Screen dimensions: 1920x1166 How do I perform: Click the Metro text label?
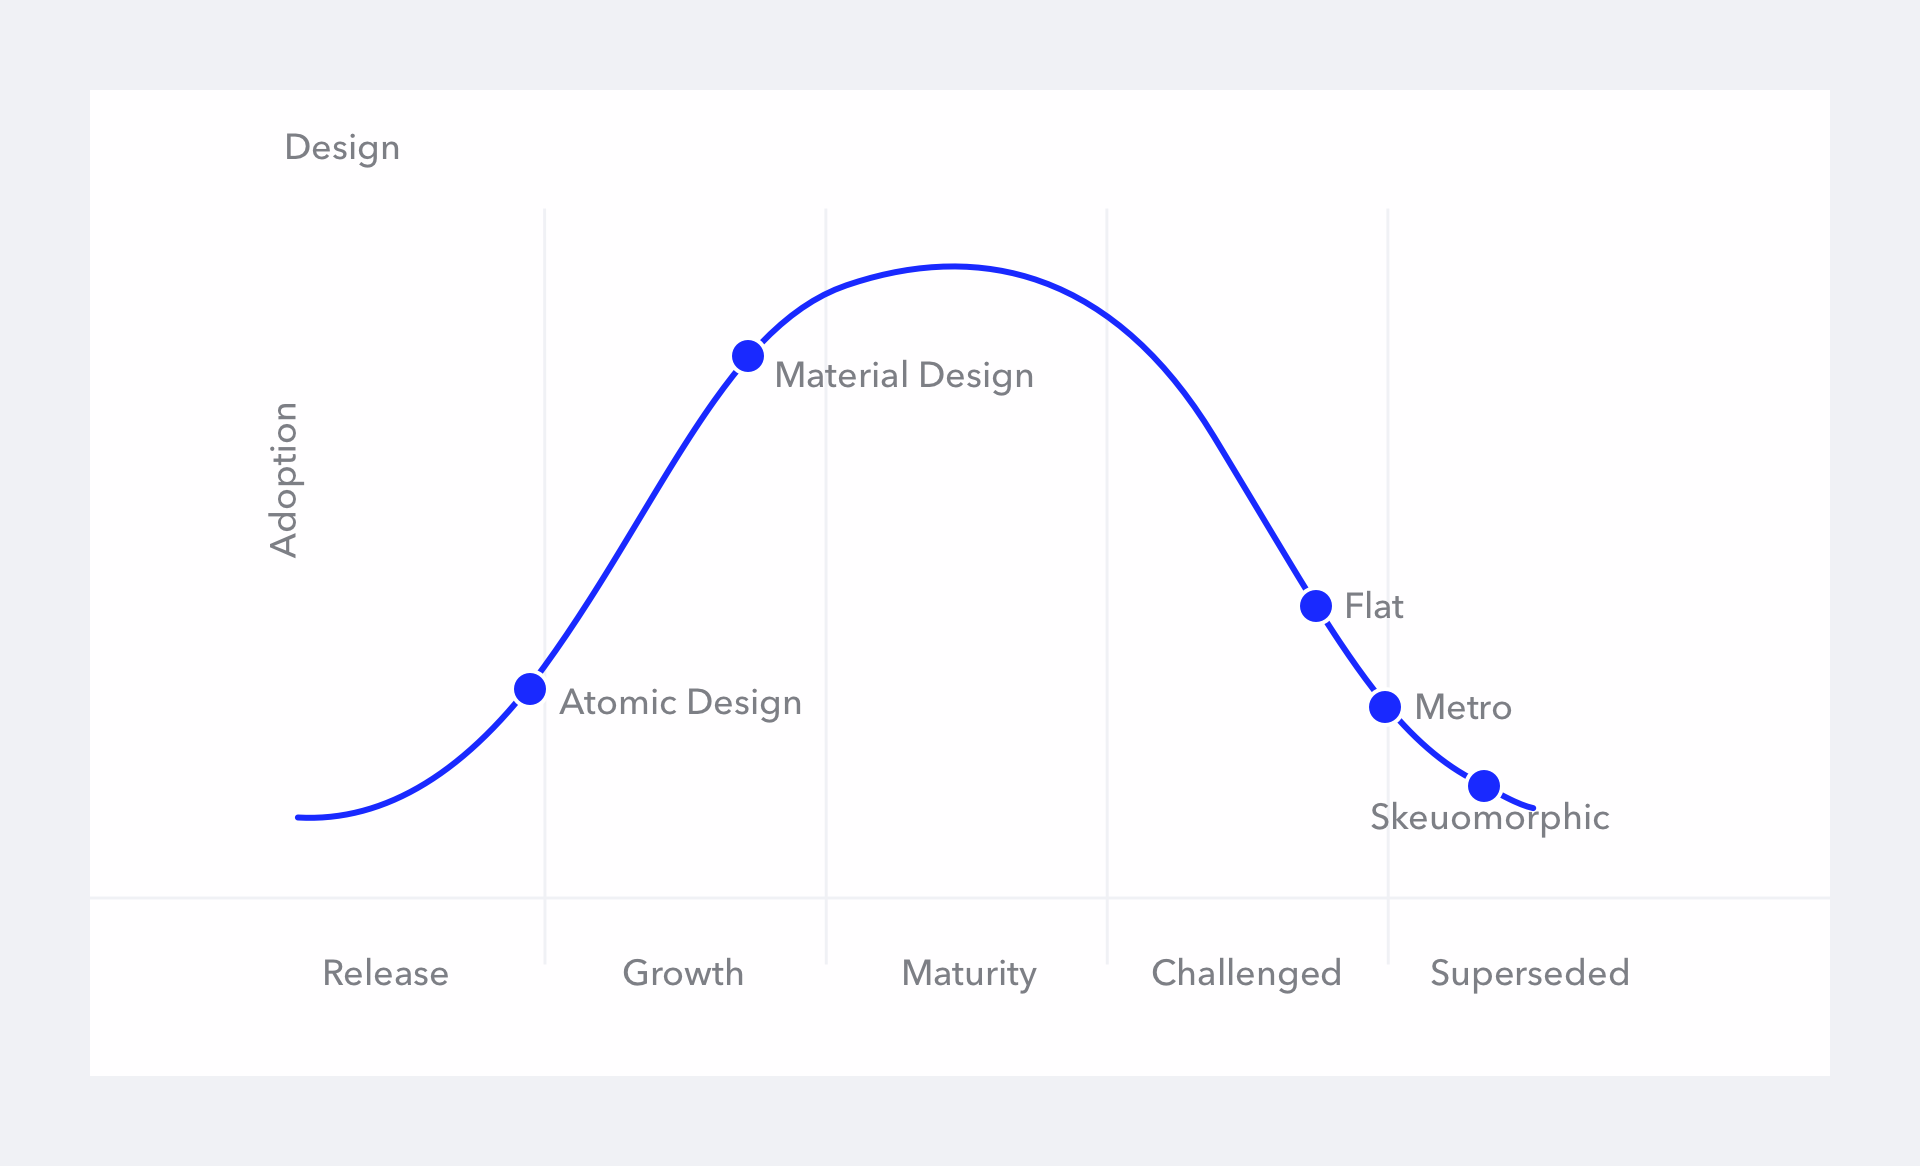1463,708
